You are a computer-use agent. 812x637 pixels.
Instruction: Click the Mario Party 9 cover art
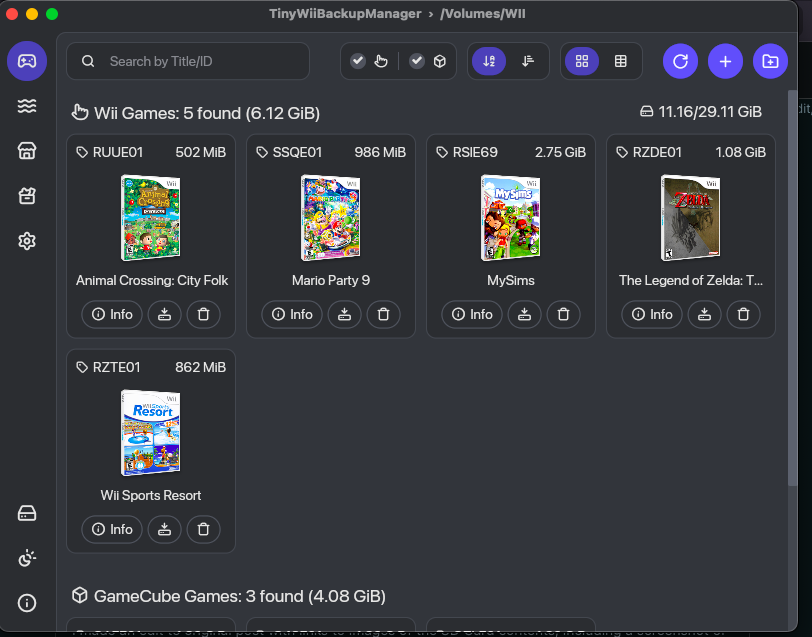[330, 218]
